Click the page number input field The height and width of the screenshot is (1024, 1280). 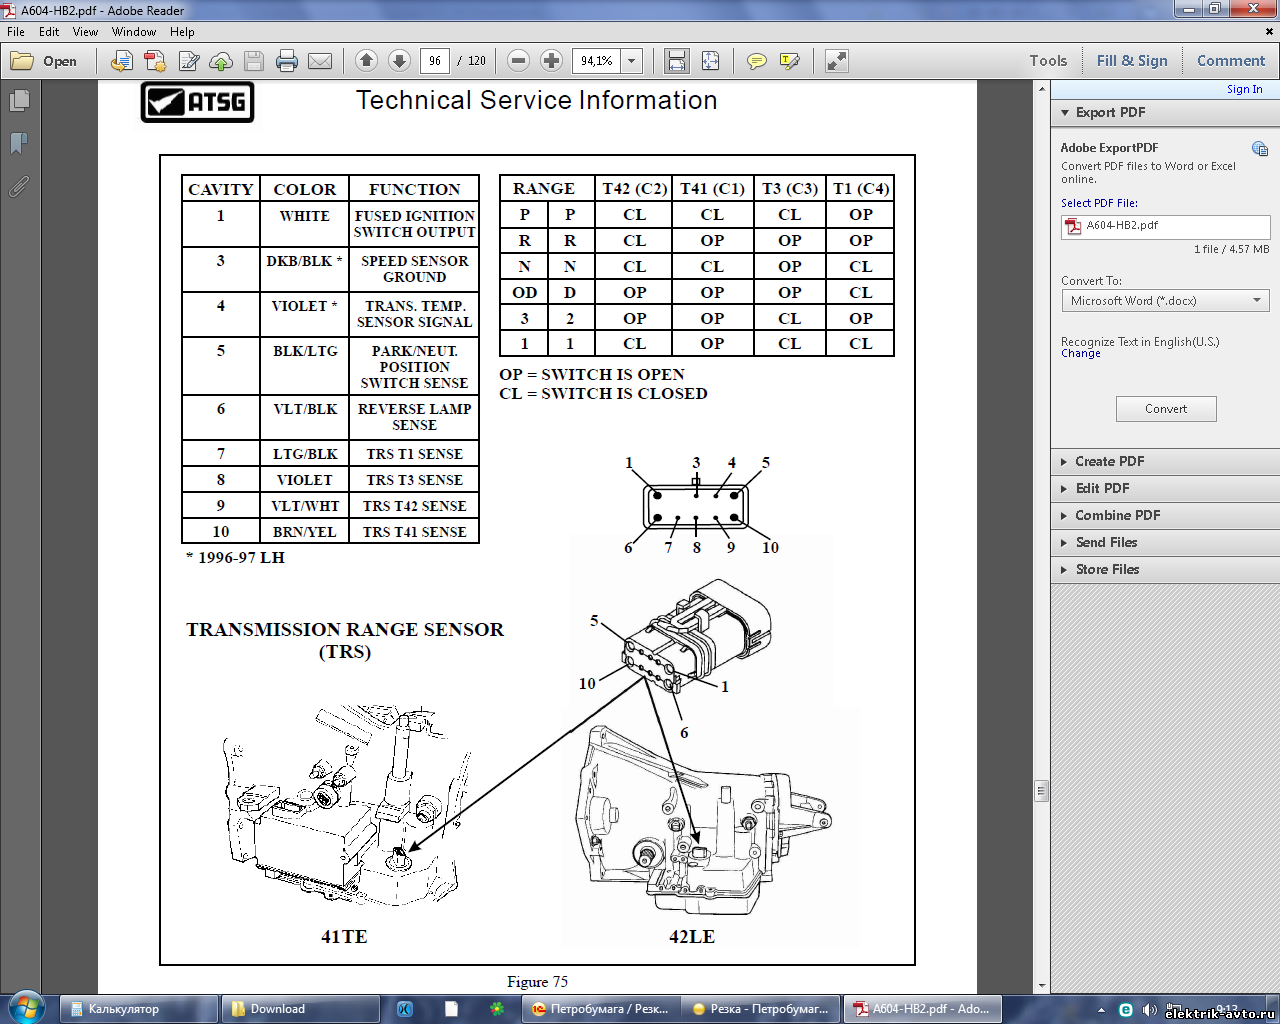(435, 61)
